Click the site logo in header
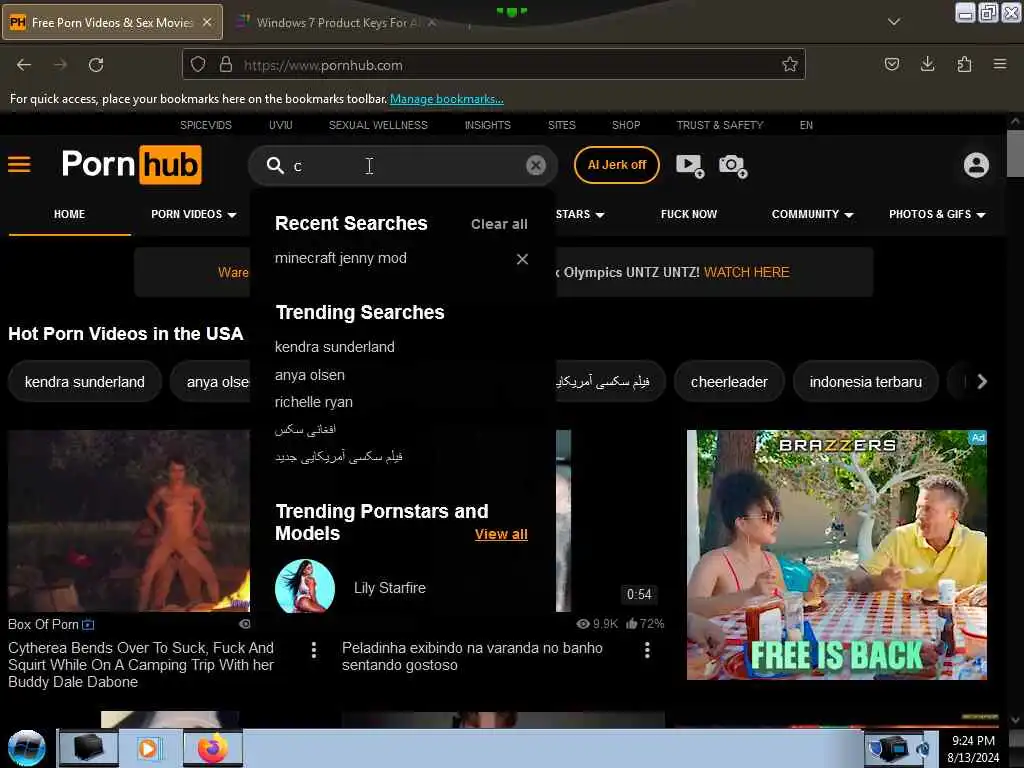Viewport: 1024px width, 768px height. [131, 164]
